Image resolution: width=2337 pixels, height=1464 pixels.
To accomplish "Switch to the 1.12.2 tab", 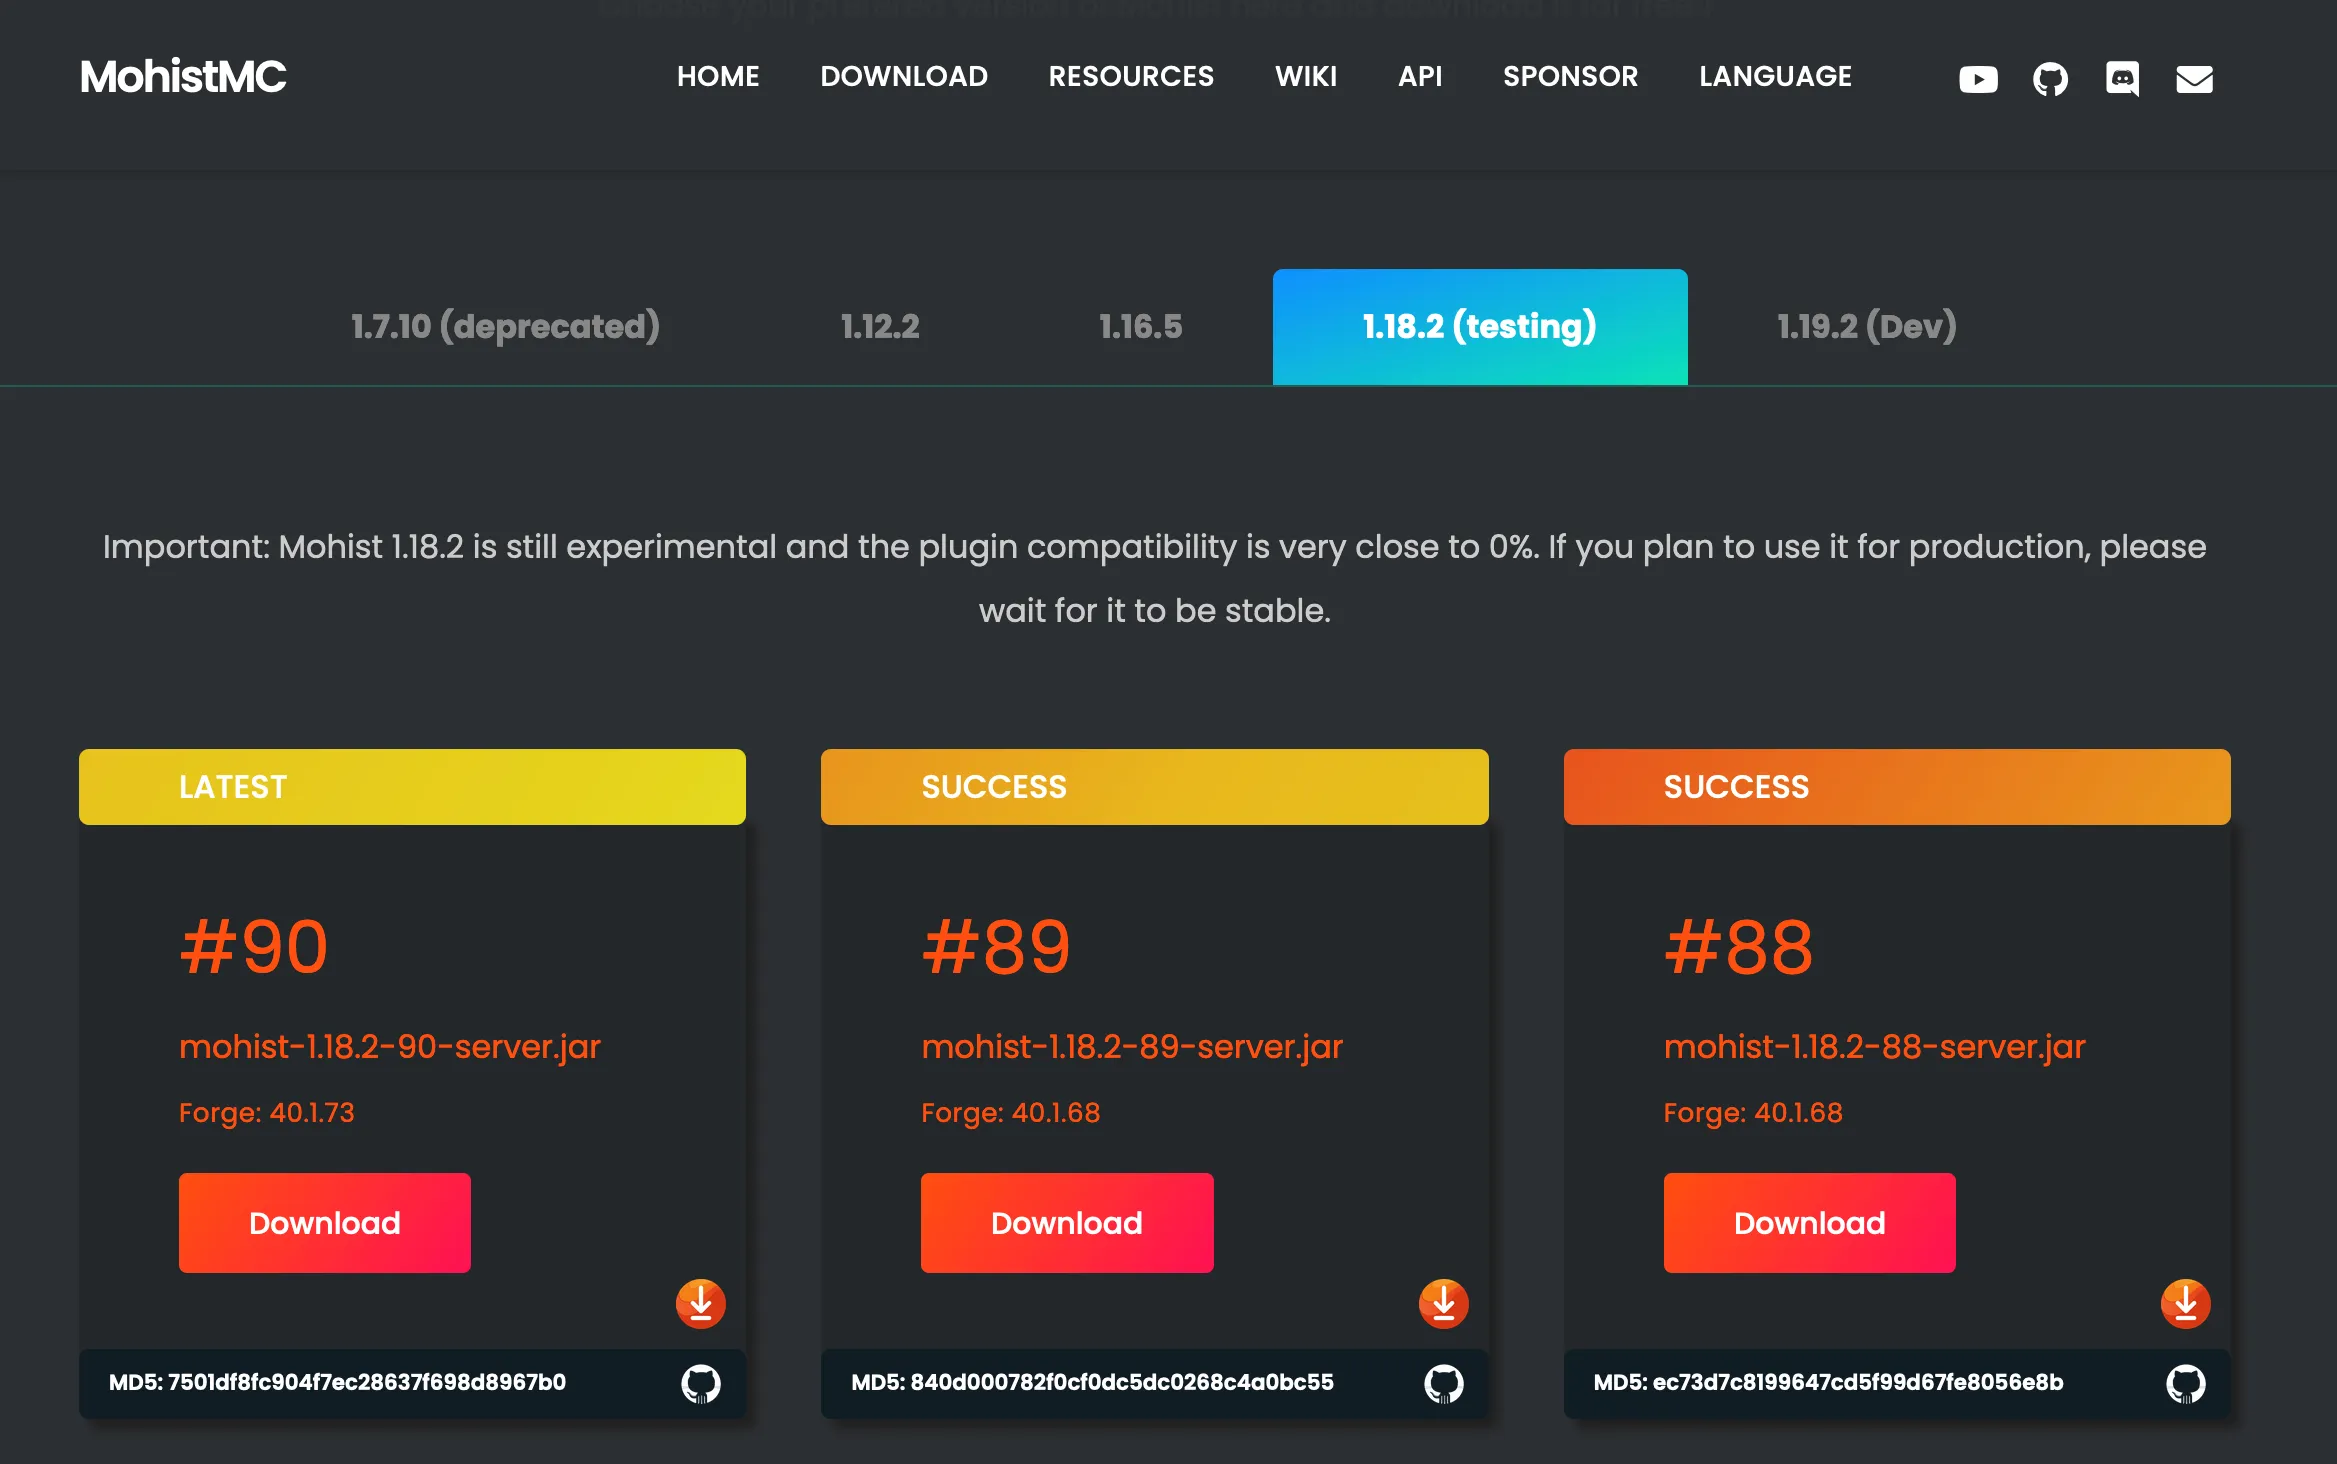I will tap(880, 326).
